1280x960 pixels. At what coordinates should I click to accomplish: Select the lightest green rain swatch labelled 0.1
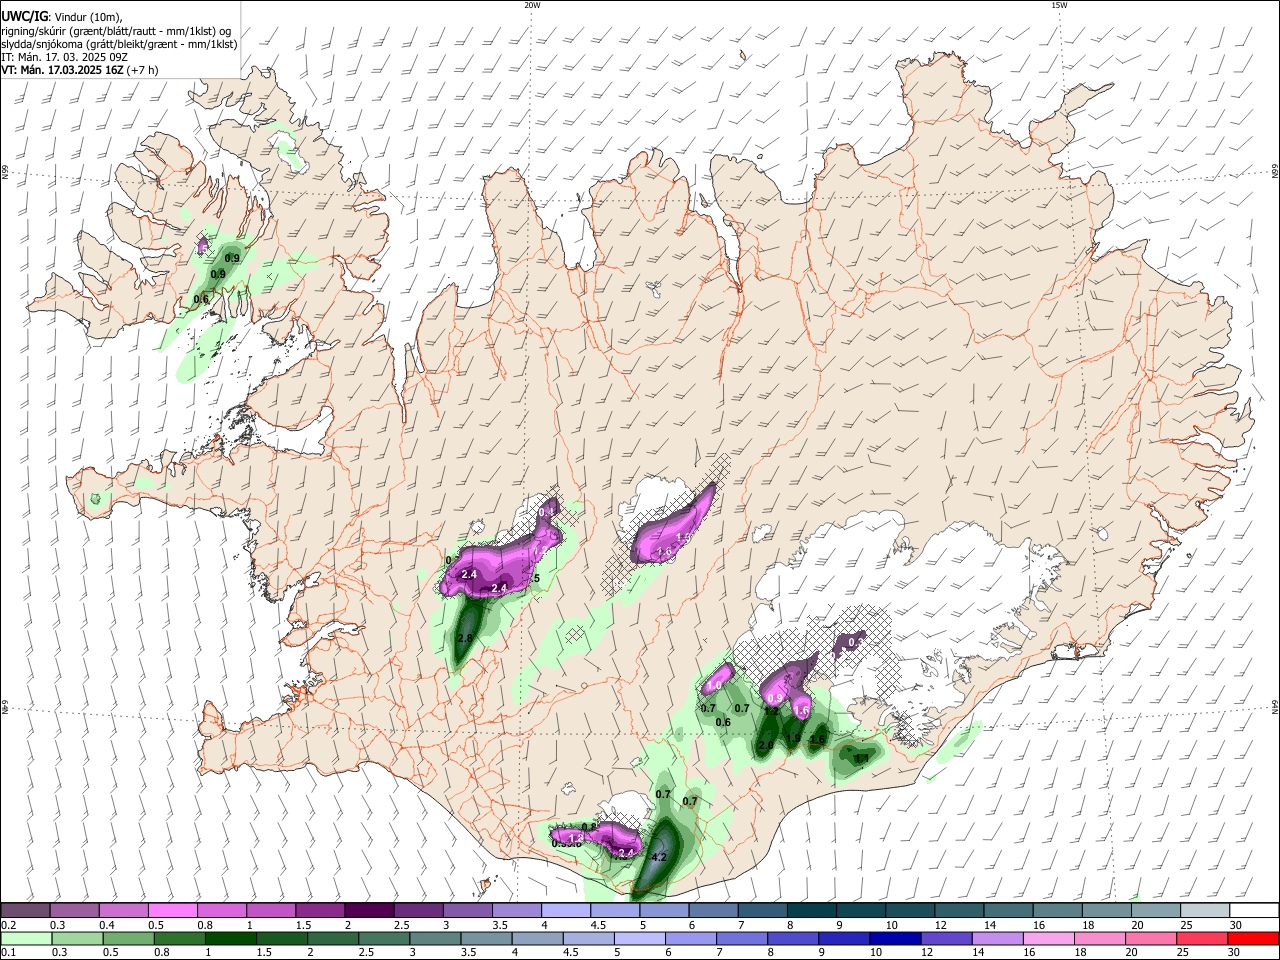[25, 939]
